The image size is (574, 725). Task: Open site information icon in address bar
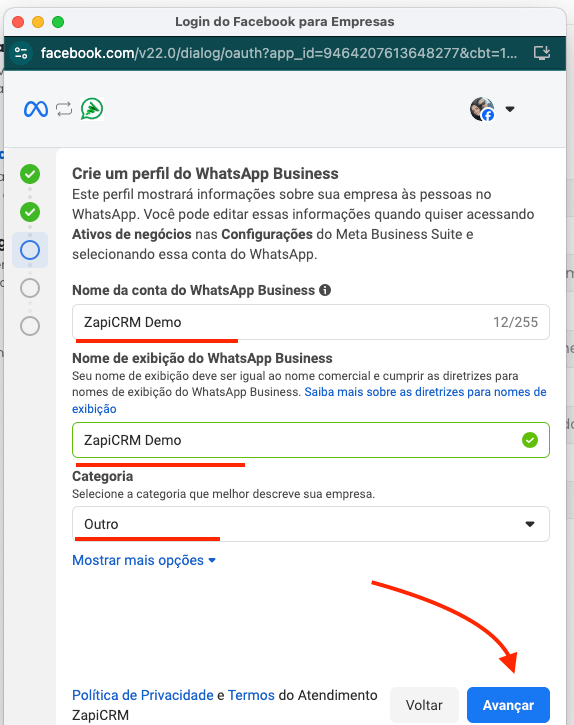(21, 53)
